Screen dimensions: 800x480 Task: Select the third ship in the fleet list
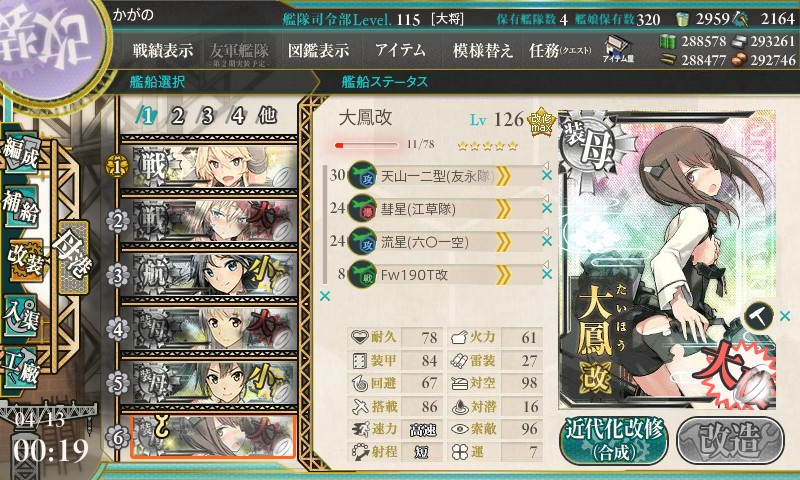[209, 275]
